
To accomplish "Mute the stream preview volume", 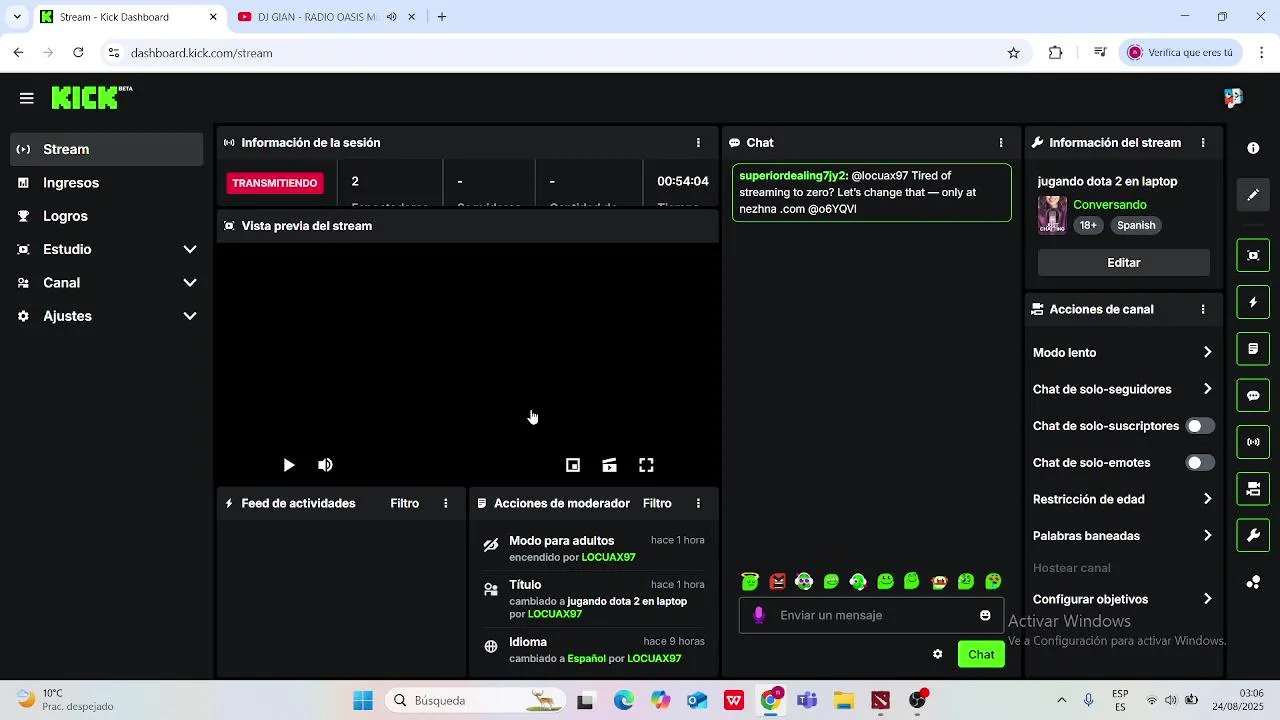I will [325, 465].
